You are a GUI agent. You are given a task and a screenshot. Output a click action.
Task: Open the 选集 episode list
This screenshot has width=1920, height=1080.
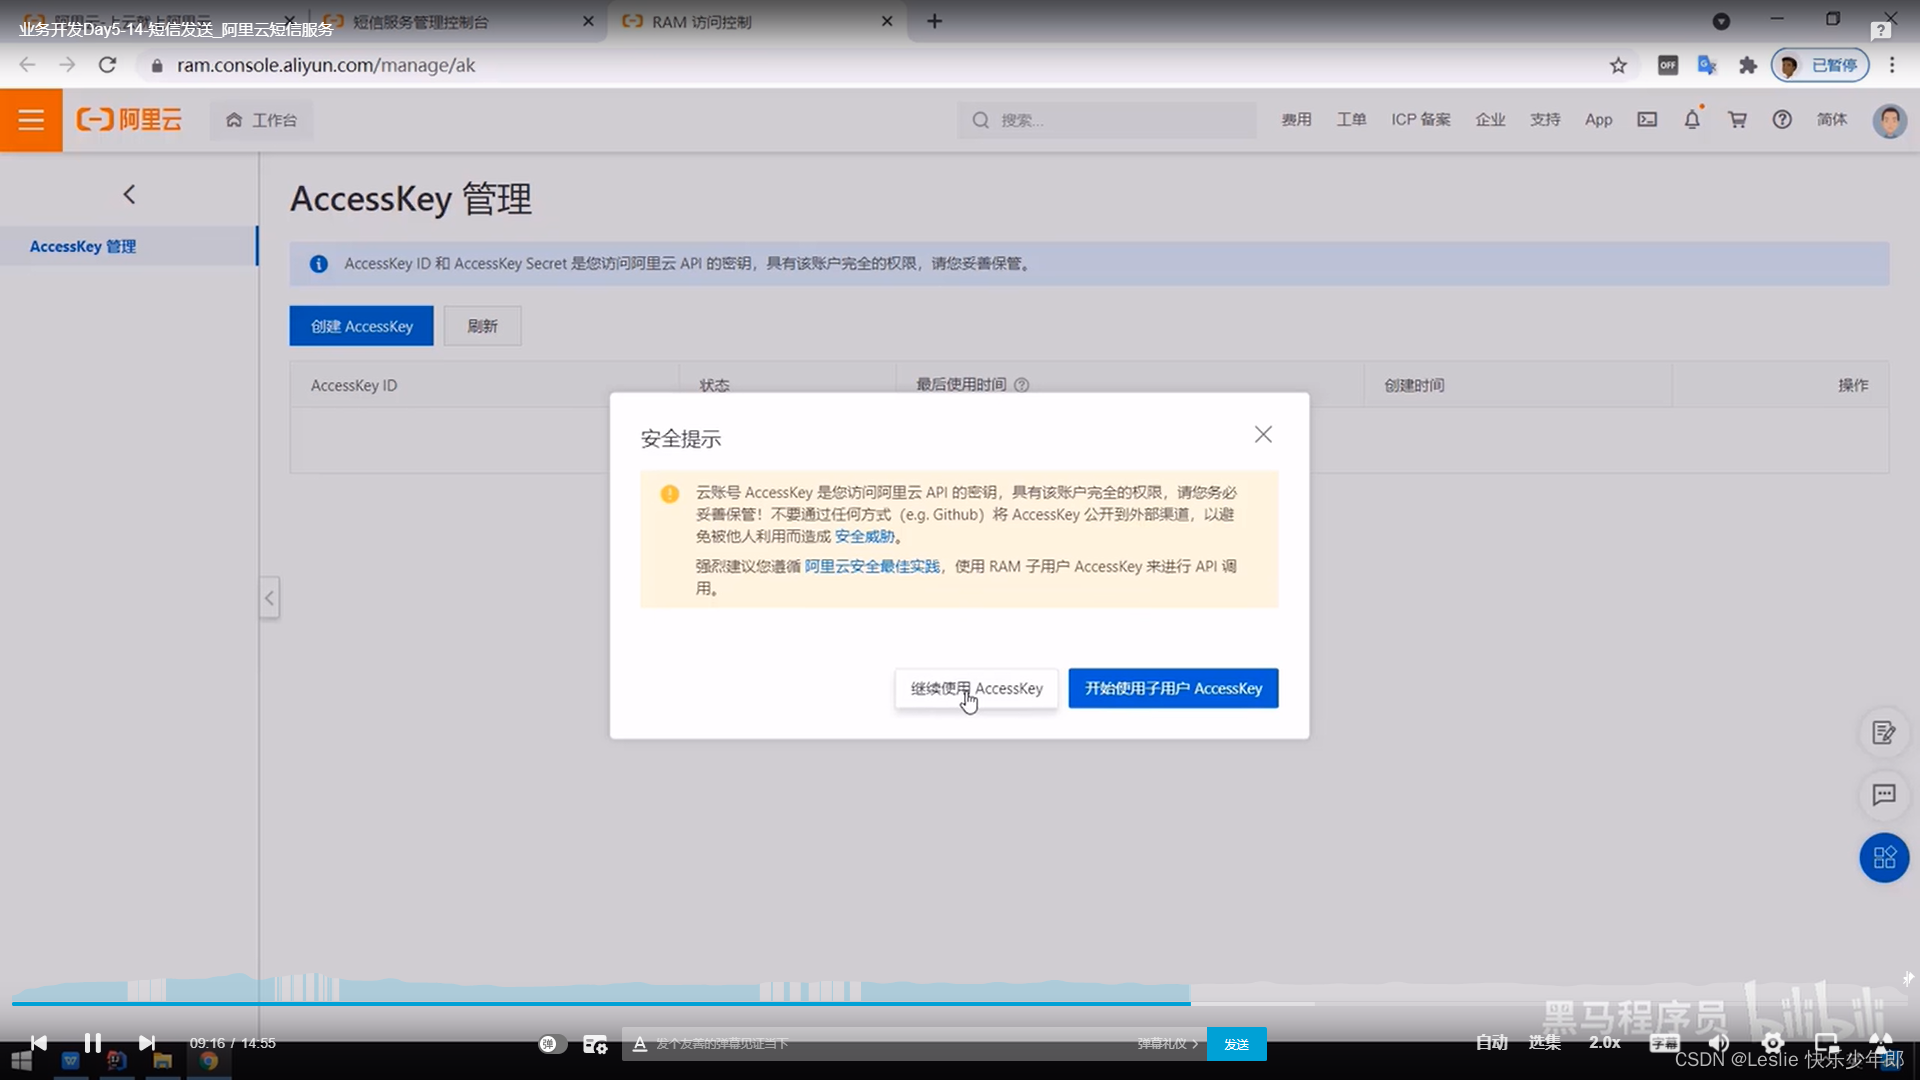click(1544, 1043)
